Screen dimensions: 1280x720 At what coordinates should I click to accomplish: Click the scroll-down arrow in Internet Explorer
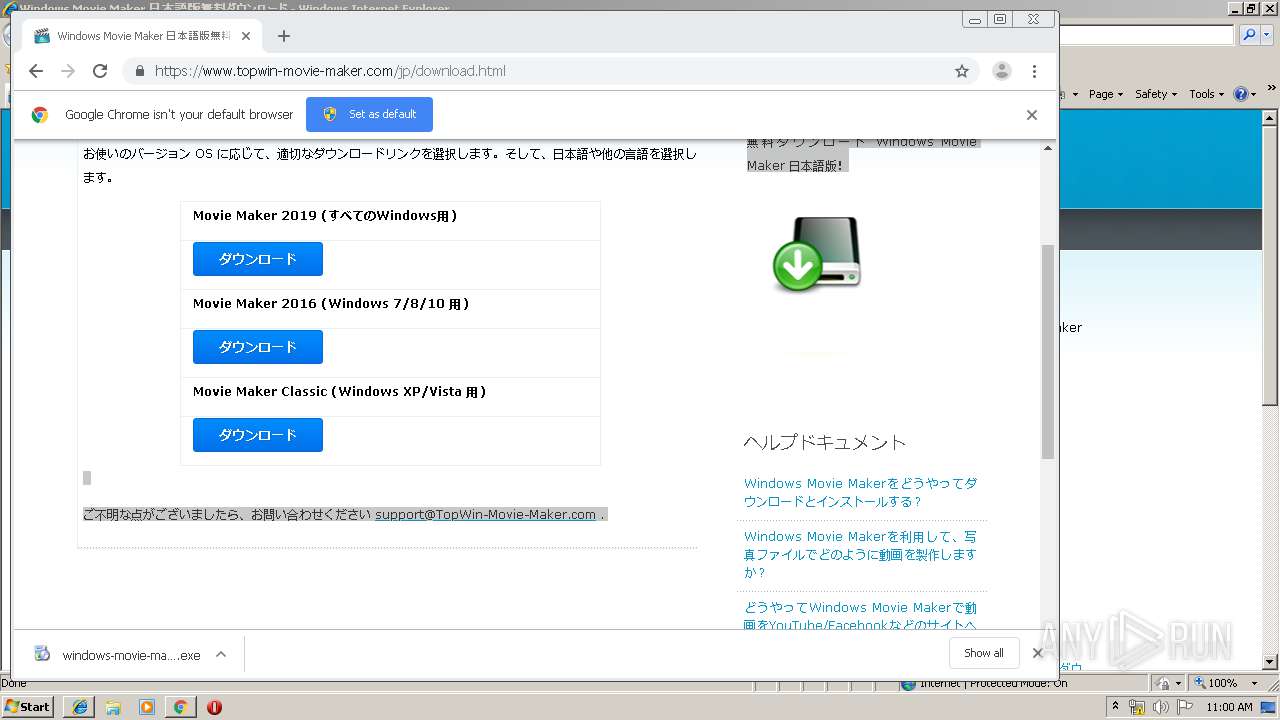1271,661
